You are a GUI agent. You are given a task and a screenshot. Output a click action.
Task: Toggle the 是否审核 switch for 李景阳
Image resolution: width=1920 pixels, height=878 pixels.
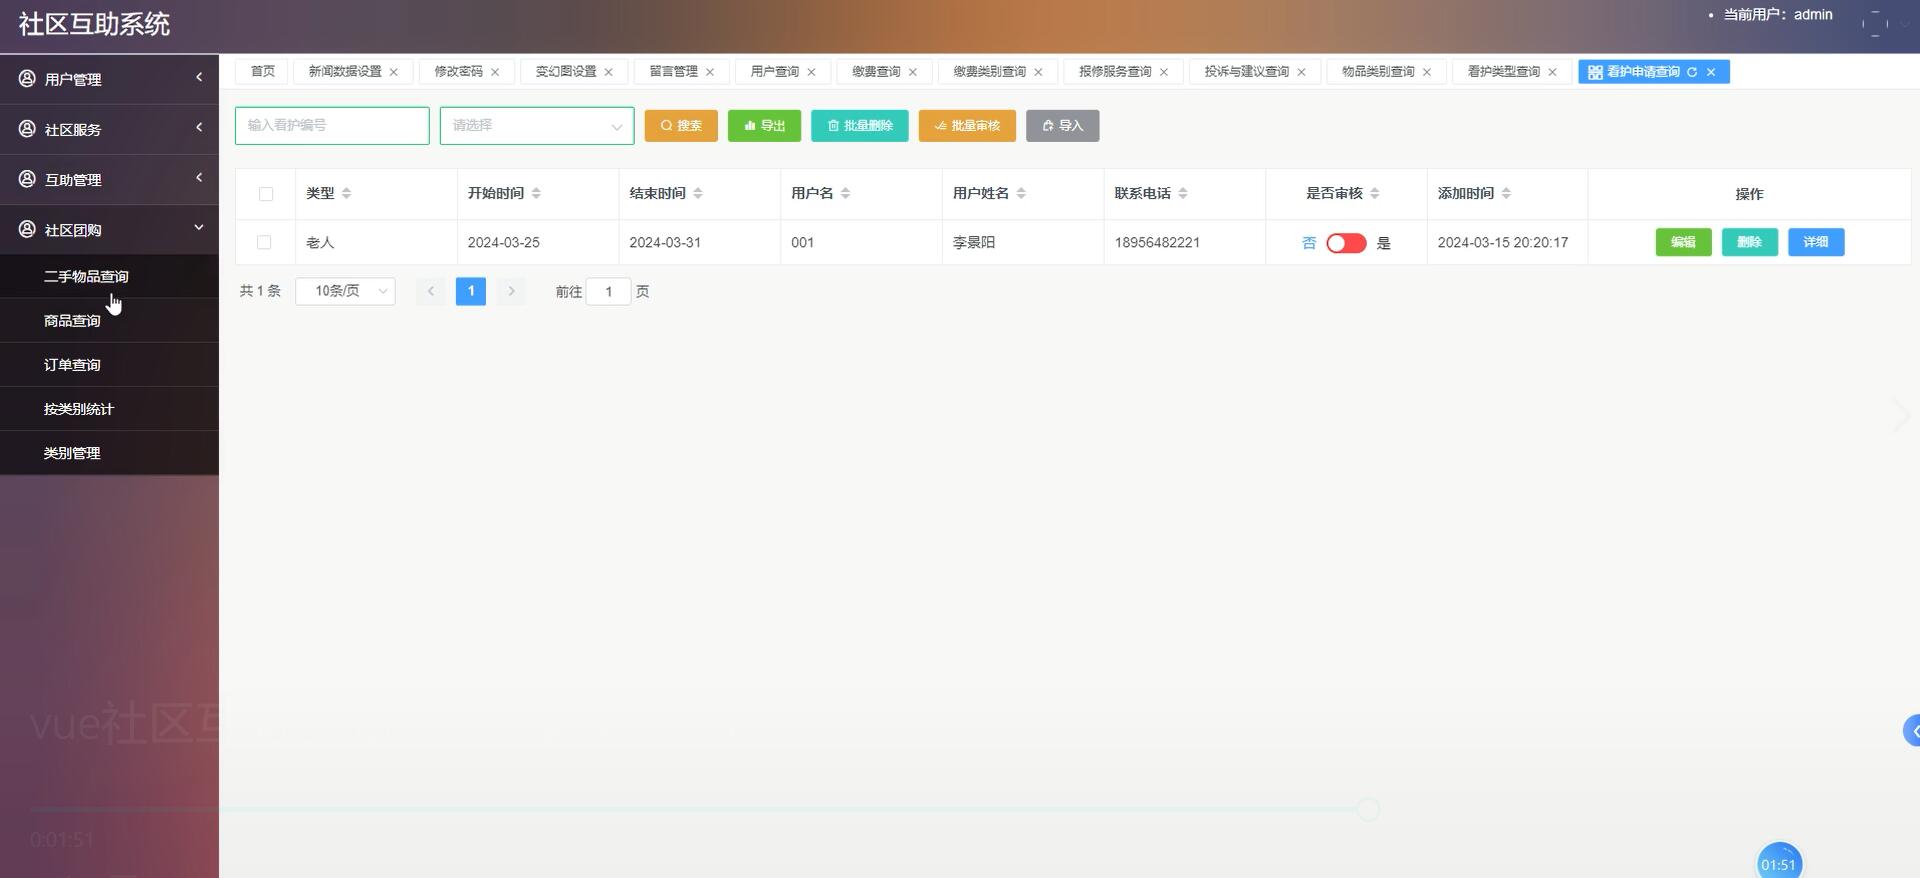coord(1346,243)
